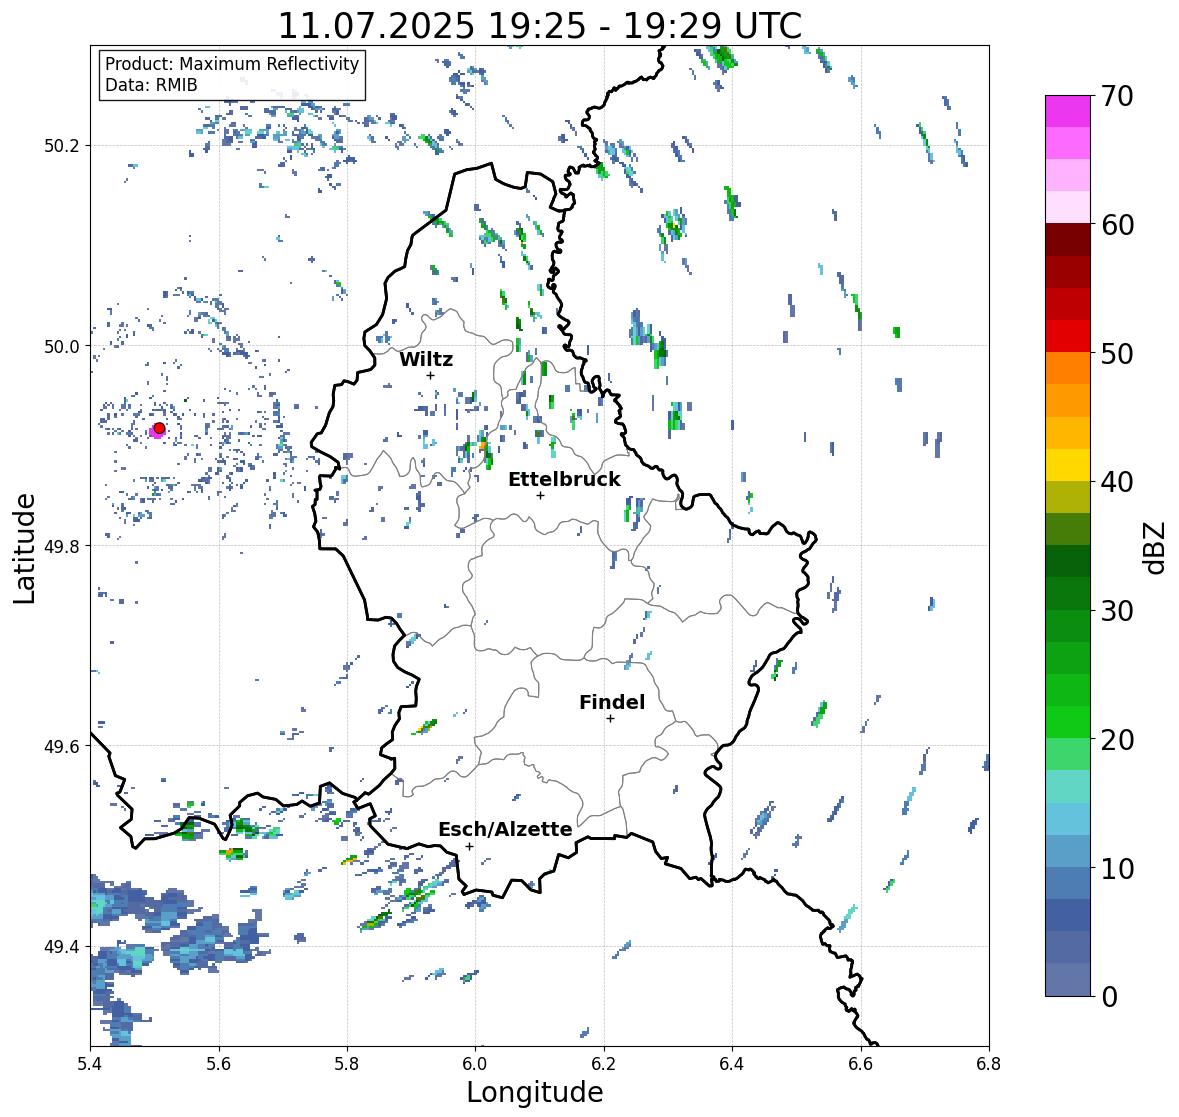This screenshot has height=1117, width=1179.
Task: Click the 6.8 longitude tick label
Action: coord(989,1063)
